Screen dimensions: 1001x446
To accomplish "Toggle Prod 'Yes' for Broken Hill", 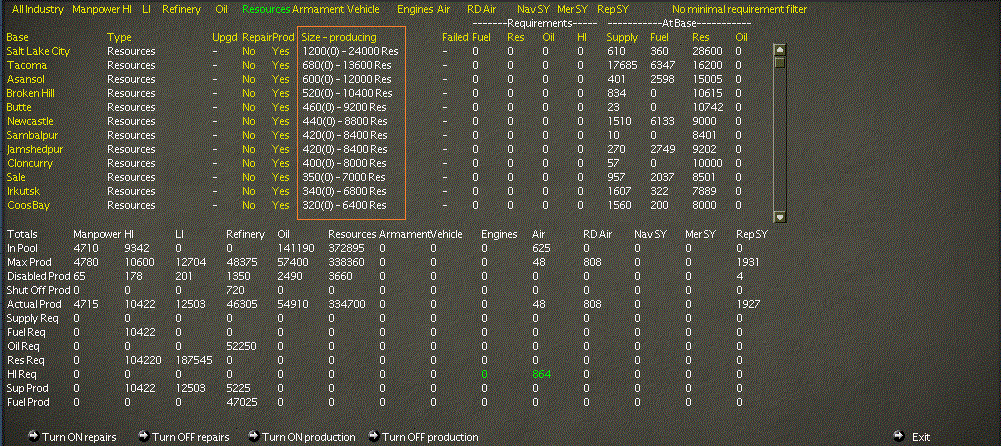I will pos(280,93).
